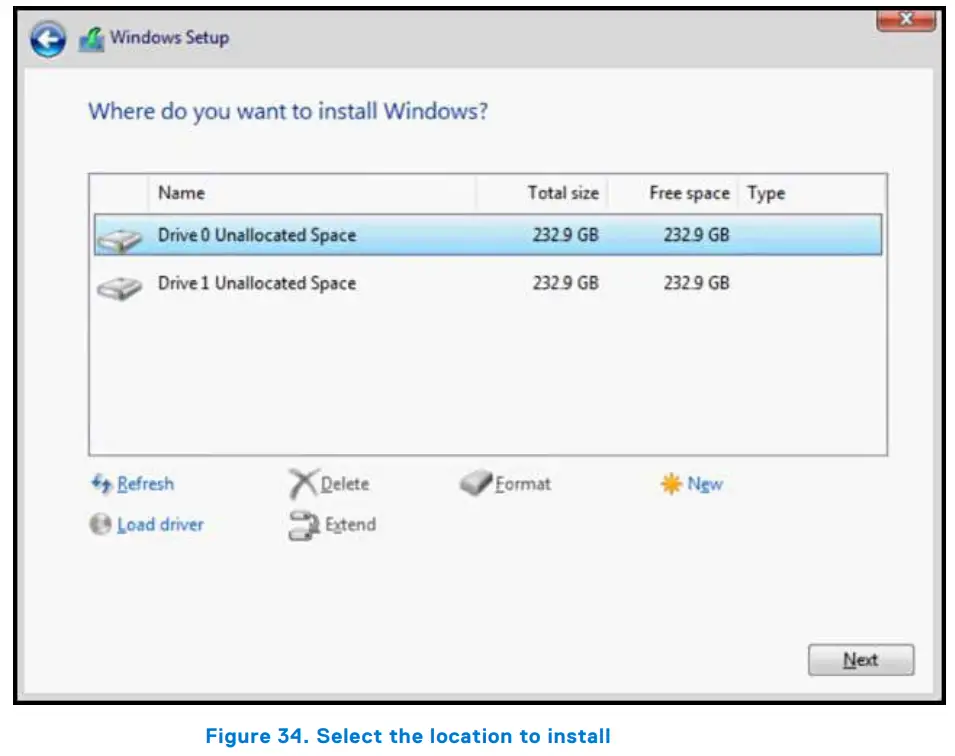Click the Total size column header
The width and height of the screenshot is (955, 756).
563,192
